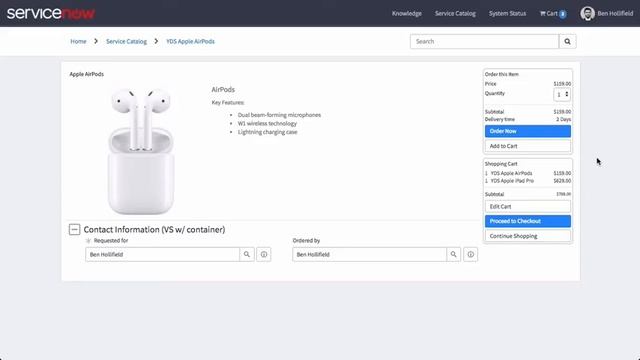Go to Service Catalog breadcrumb
This screenshot has width=640, height=360.
pos(126,41)
